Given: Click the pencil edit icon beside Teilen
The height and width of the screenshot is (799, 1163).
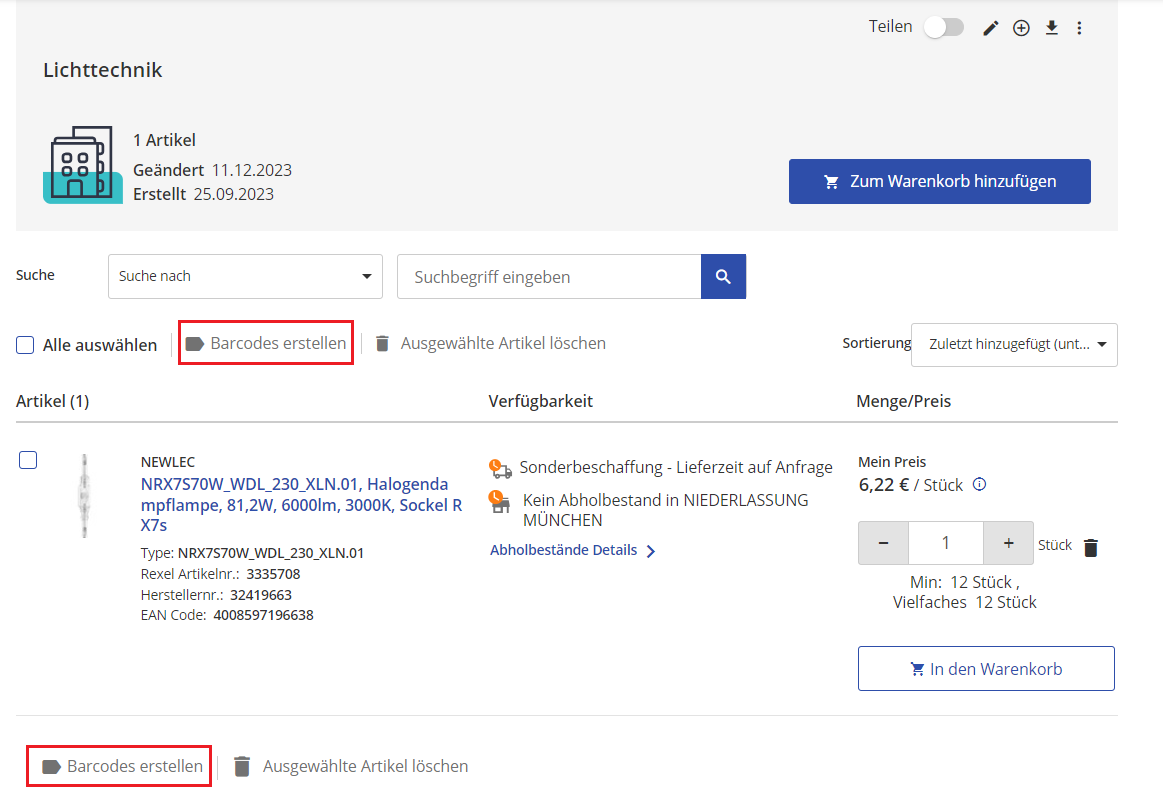Looking at the screenshot, I should (x=990, y=28).
